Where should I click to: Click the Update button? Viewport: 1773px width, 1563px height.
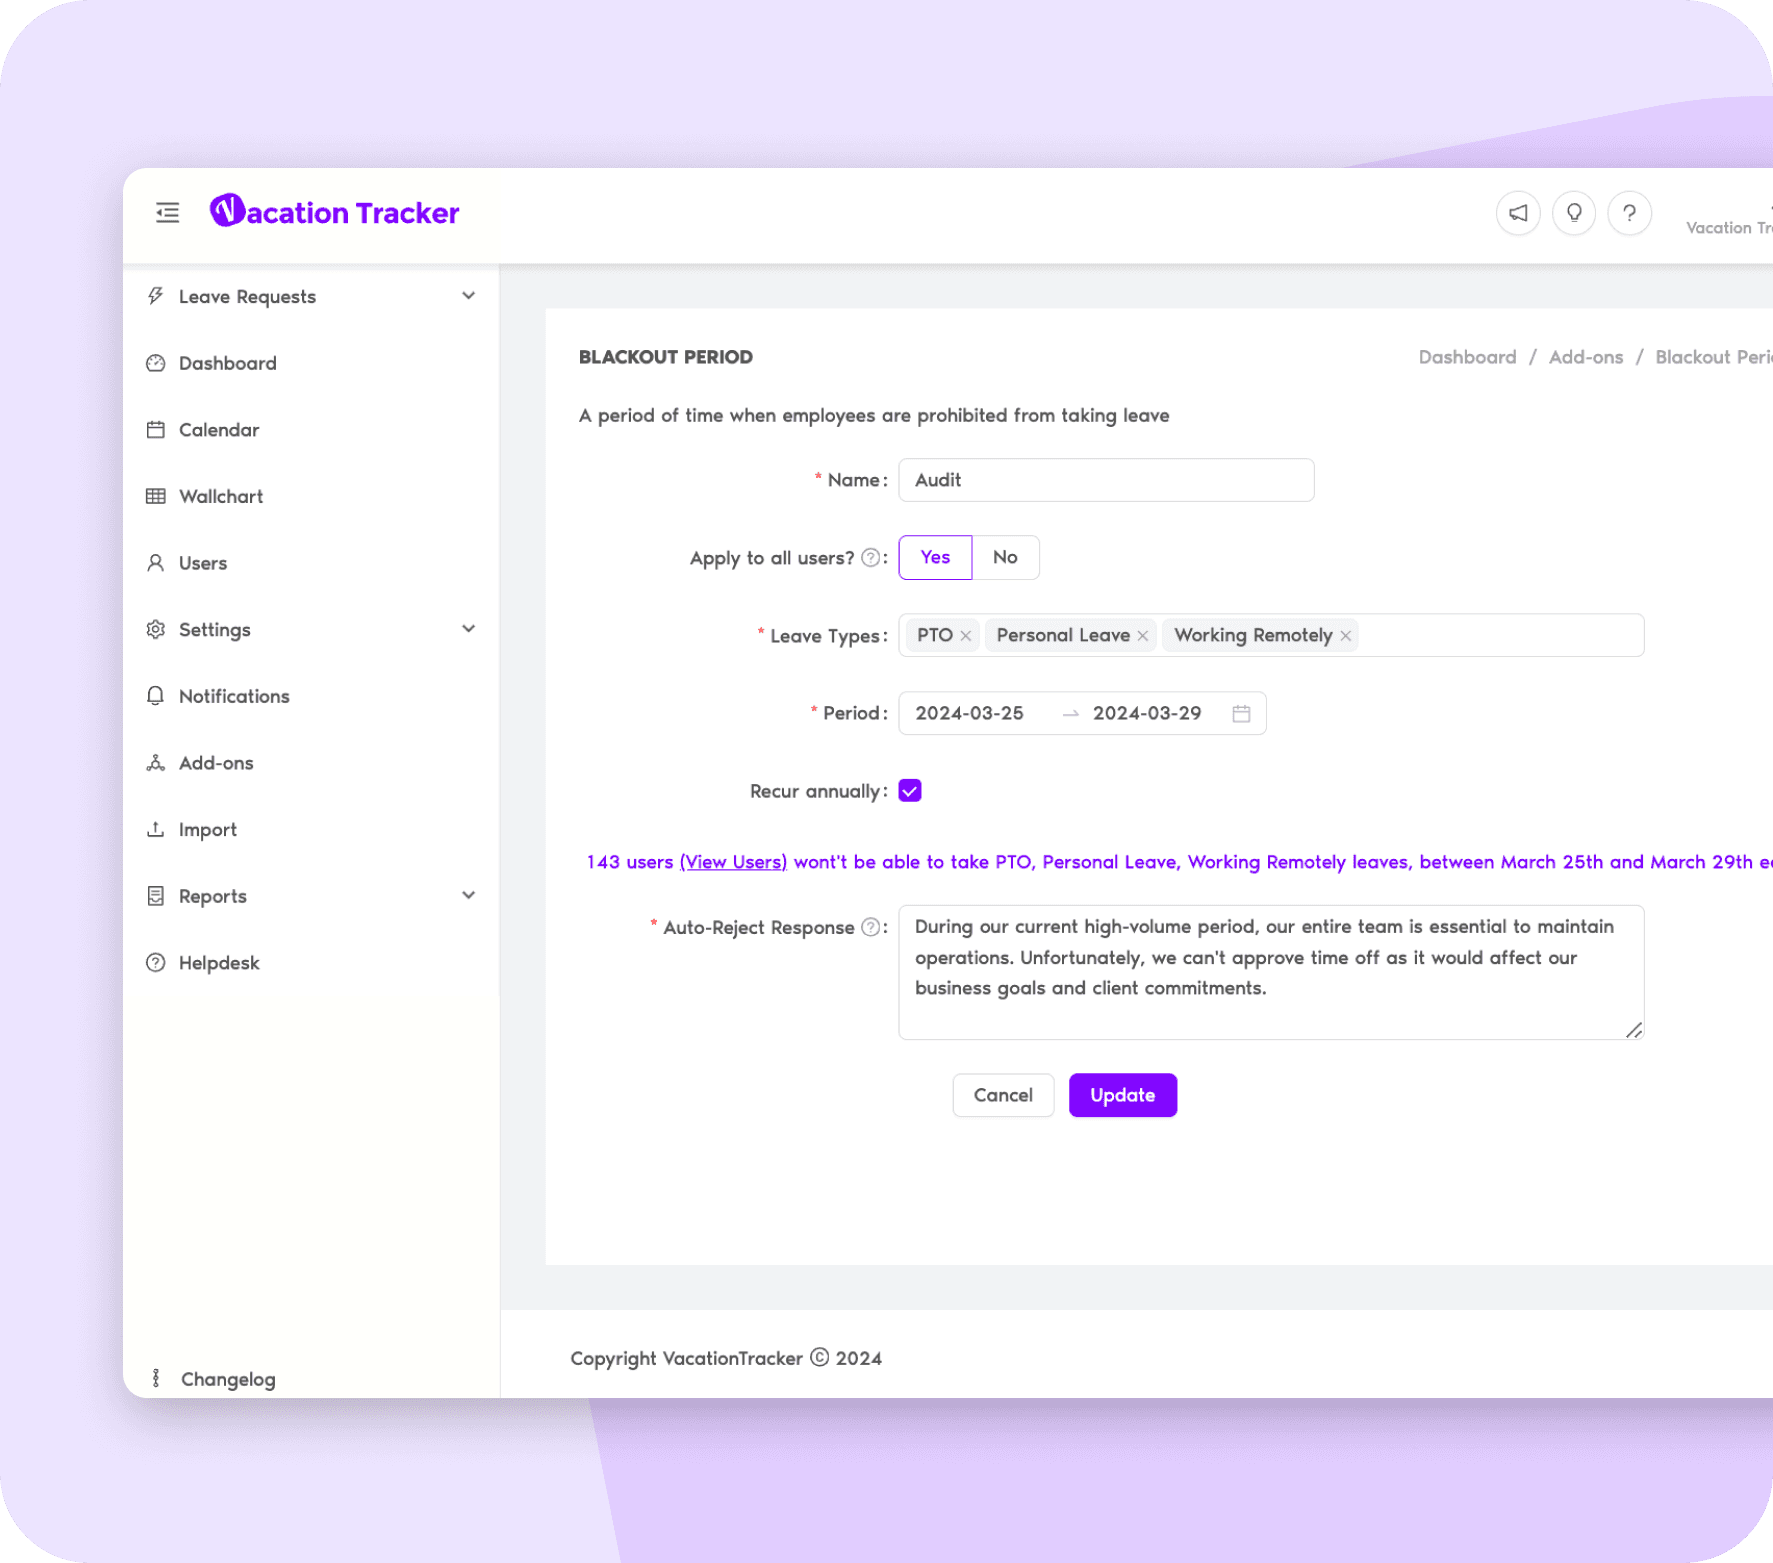pos(1122,1095)
